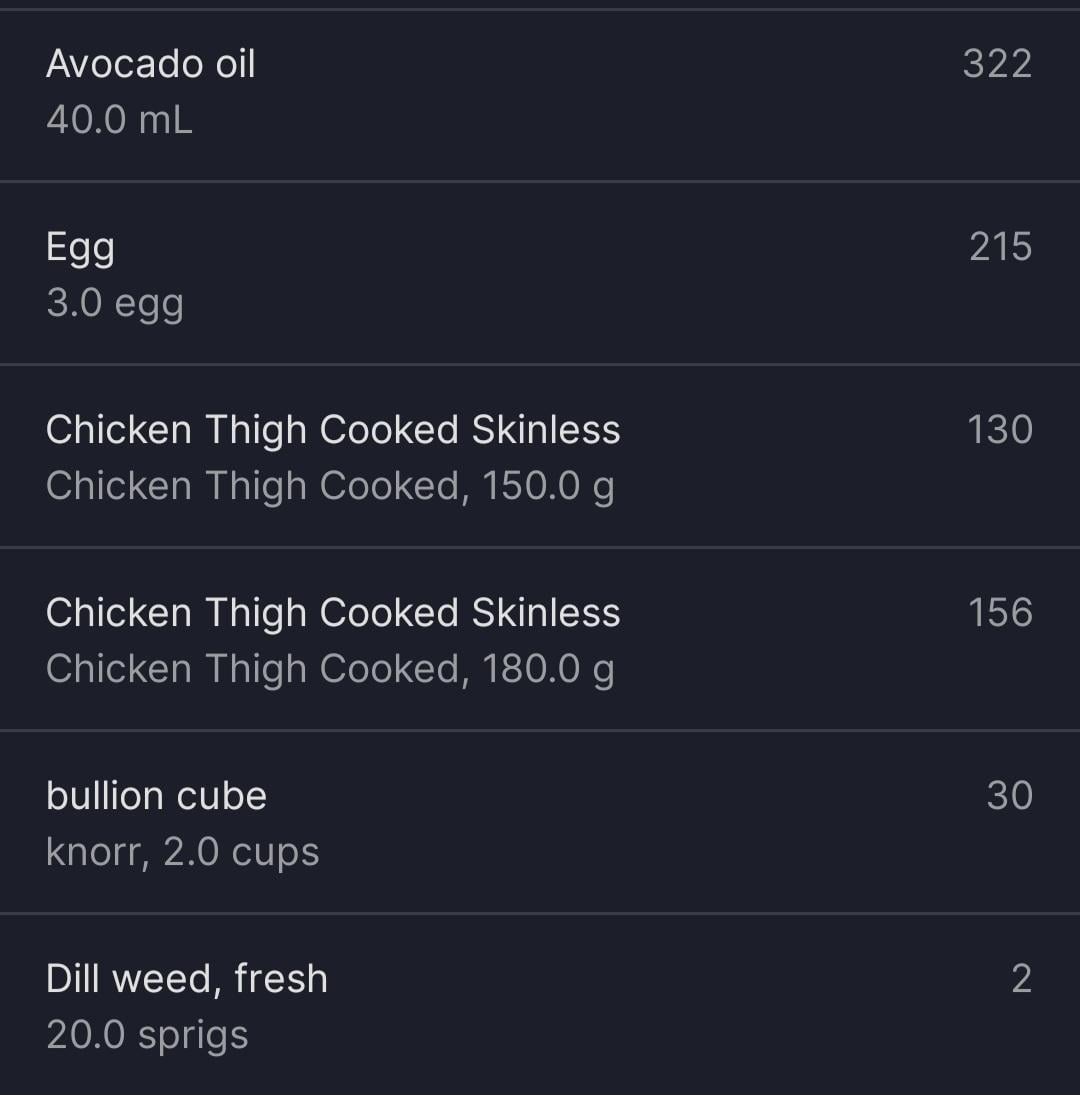Click Chicken Thigh Cooked Skinless title above 180.0 g

tap(333, 613)
